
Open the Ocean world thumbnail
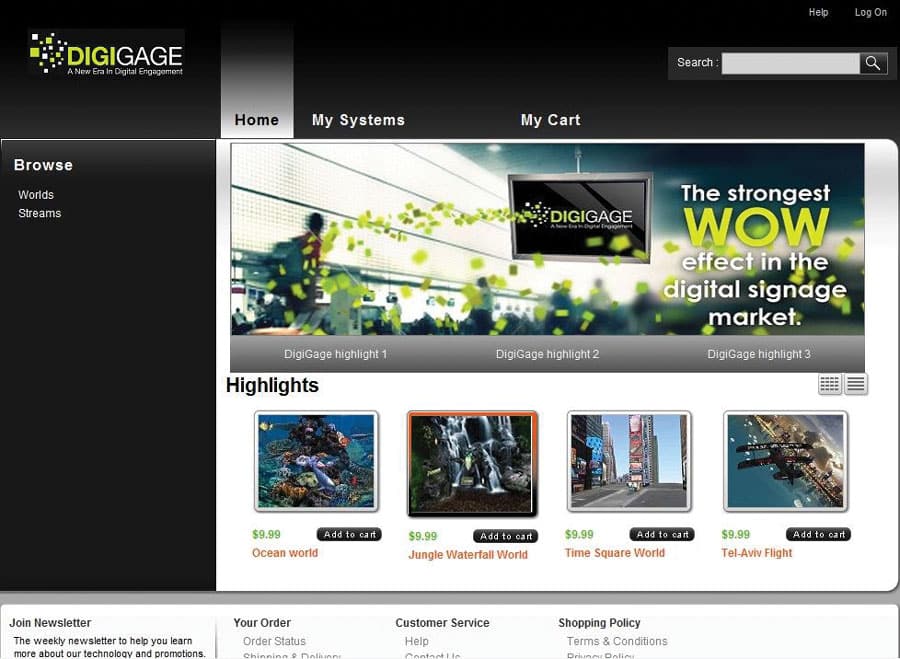(316, 461)
